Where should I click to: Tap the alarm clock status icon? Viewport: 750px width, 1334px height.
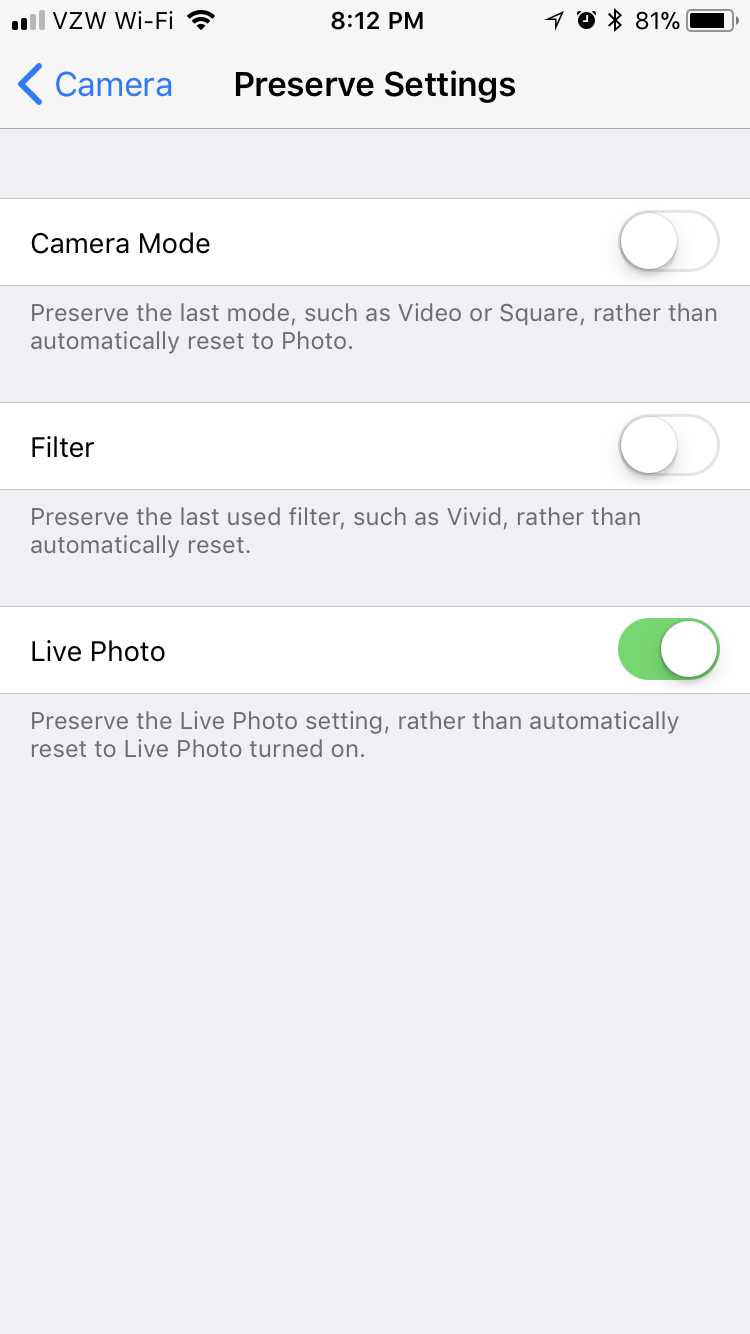587,20
